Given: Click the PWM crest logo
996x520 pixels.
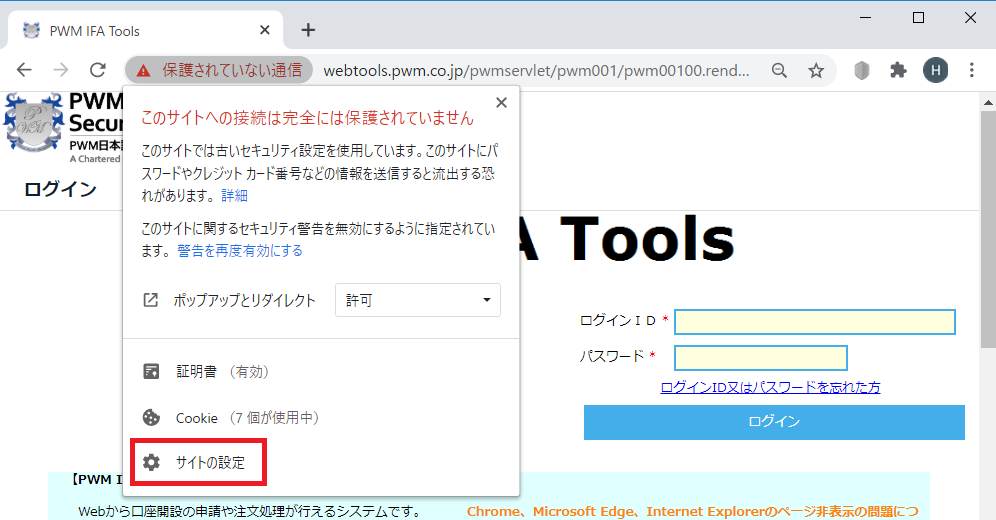Looking at the screenshot, I should (34, 123).
